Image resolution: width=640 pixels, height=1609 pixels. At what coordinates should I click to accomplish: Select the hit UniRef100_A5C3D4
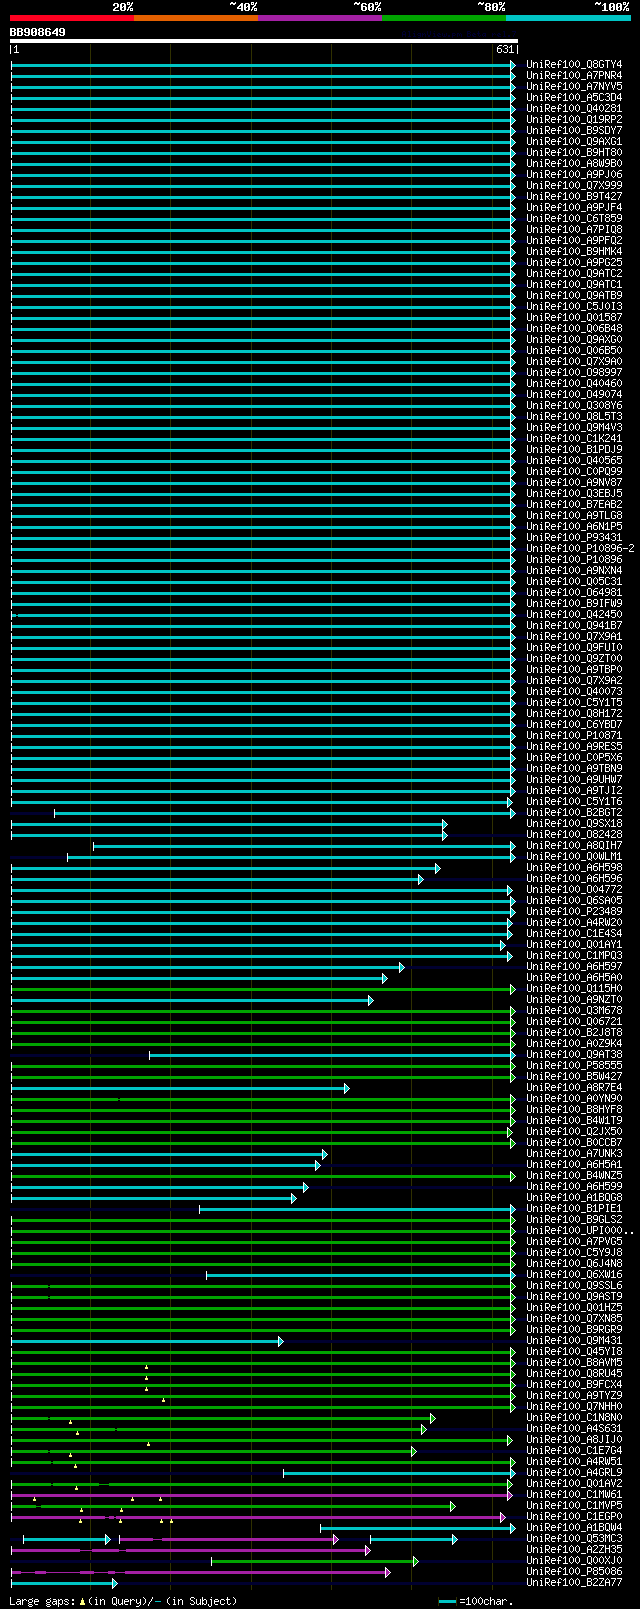pyautogui.click(x=574, y=98)
